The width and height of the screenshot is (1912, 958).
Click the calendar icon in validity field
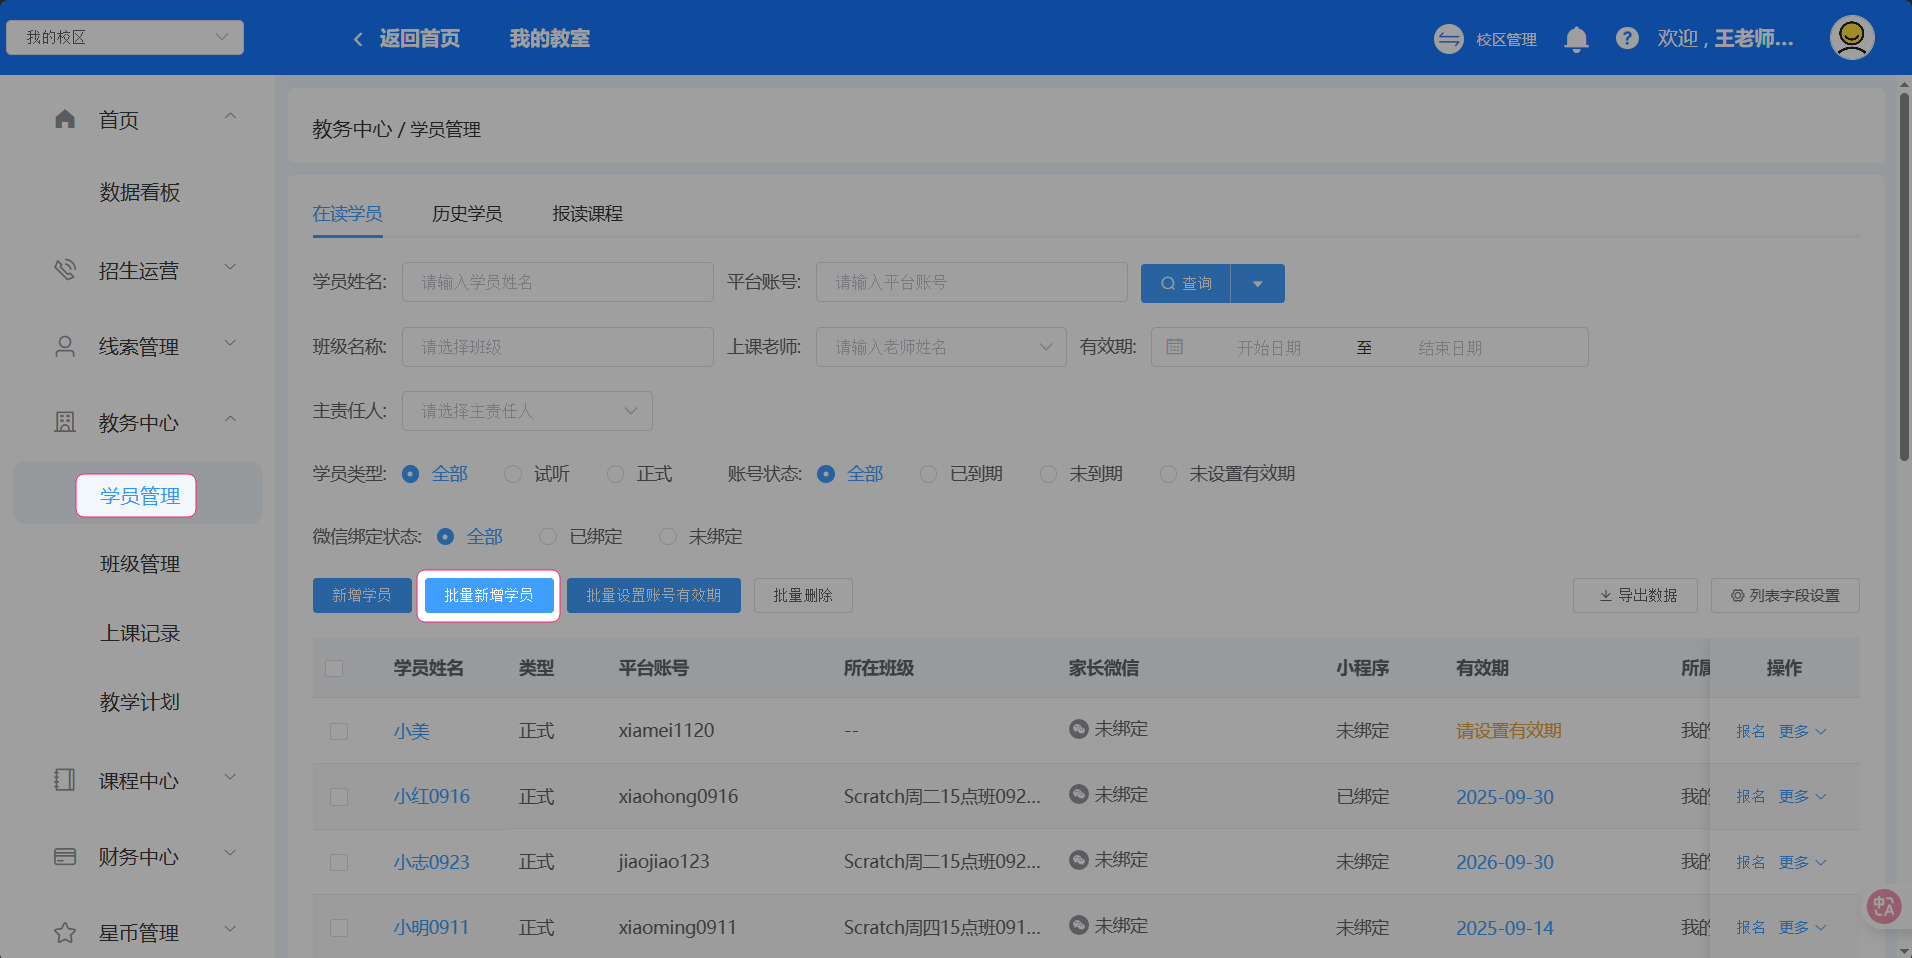1175,347
